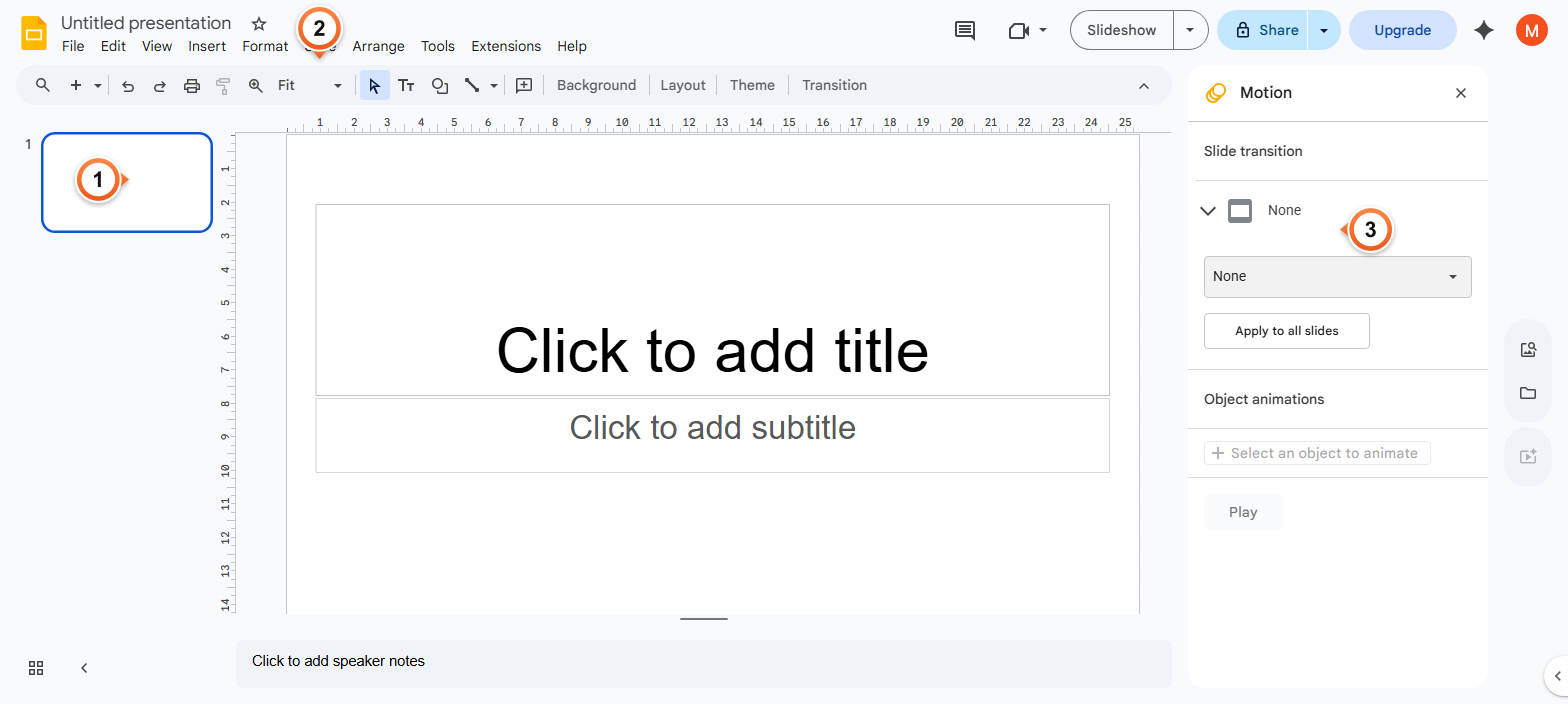Open the Arrange menu
Image resolution: width=1568 pixels, height=704 pixels.
[378, 46]
